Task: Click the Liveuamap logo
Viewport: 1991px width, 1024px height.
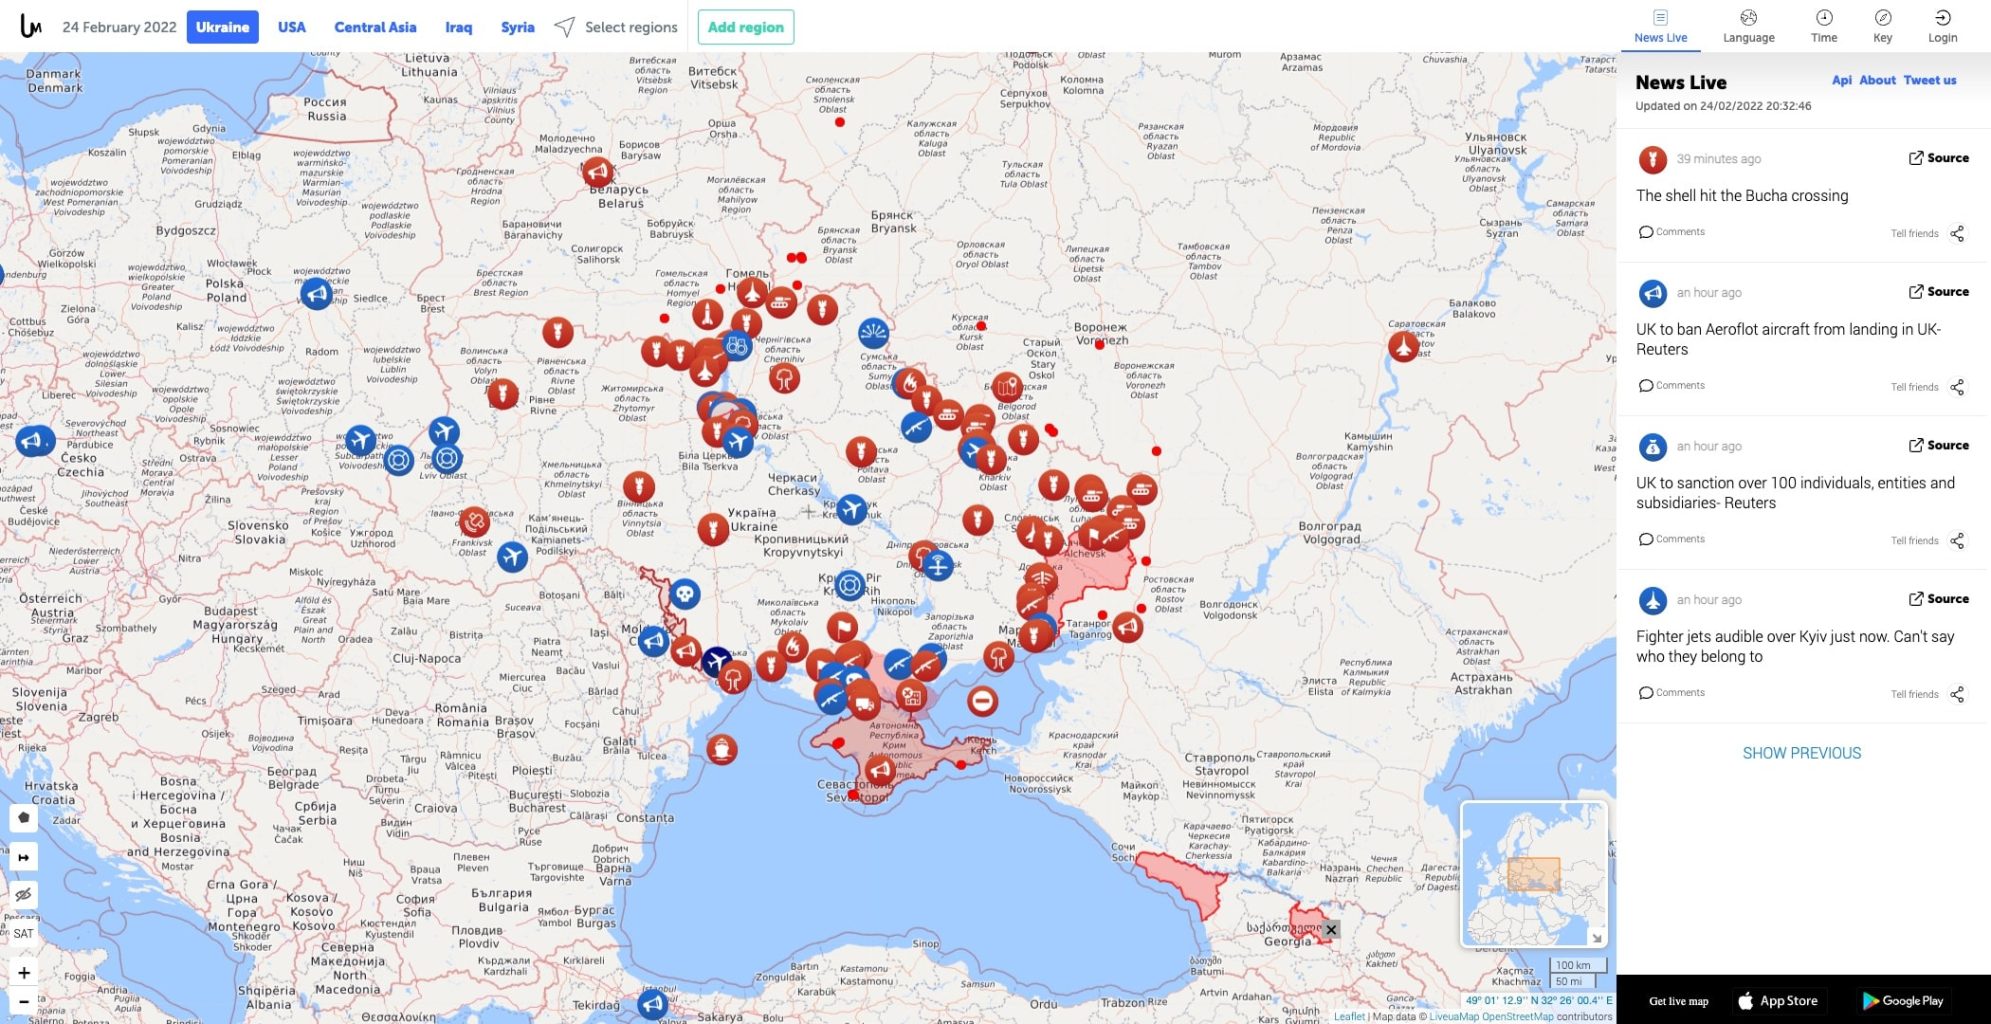Action: pyautogui.click(x=31, y=27)
